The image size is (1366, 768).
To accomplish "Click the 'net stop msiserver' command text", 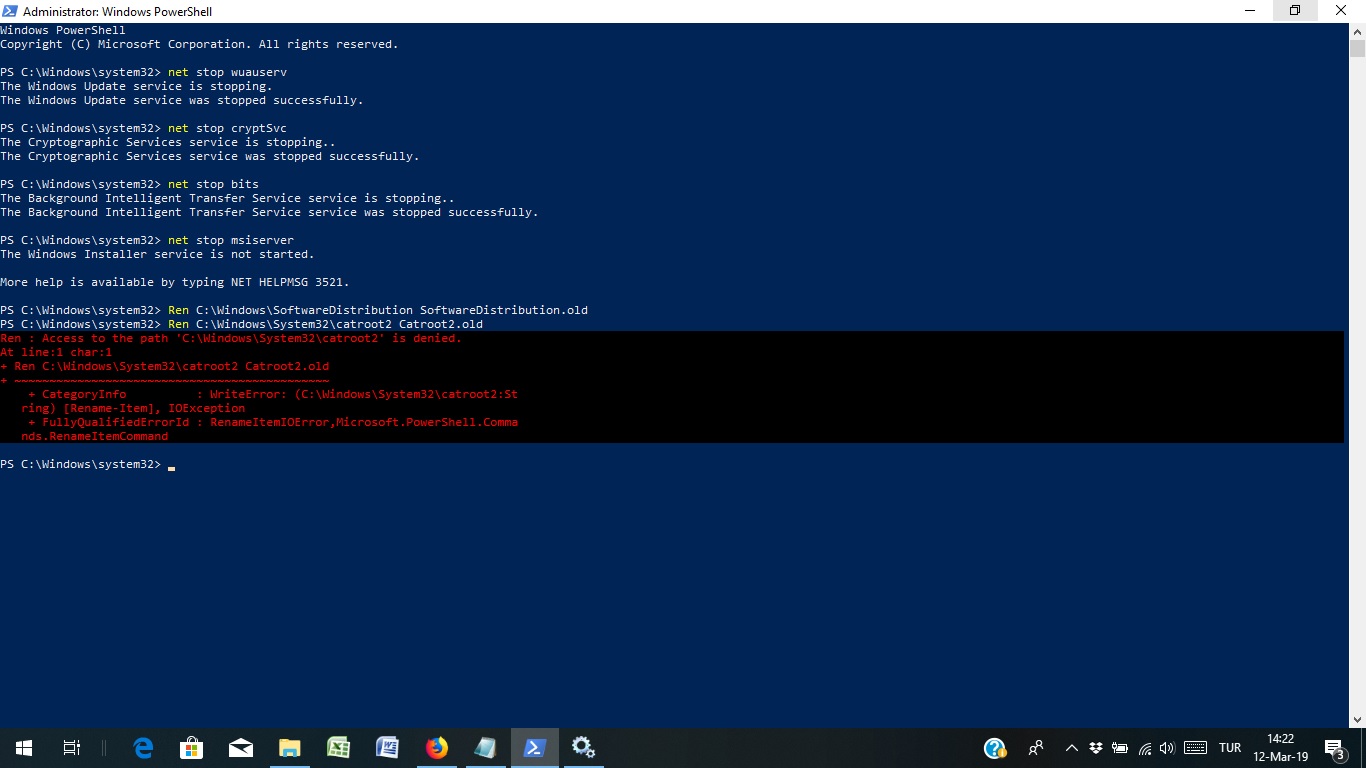I will pyautogui.click(x=231, y=240).
